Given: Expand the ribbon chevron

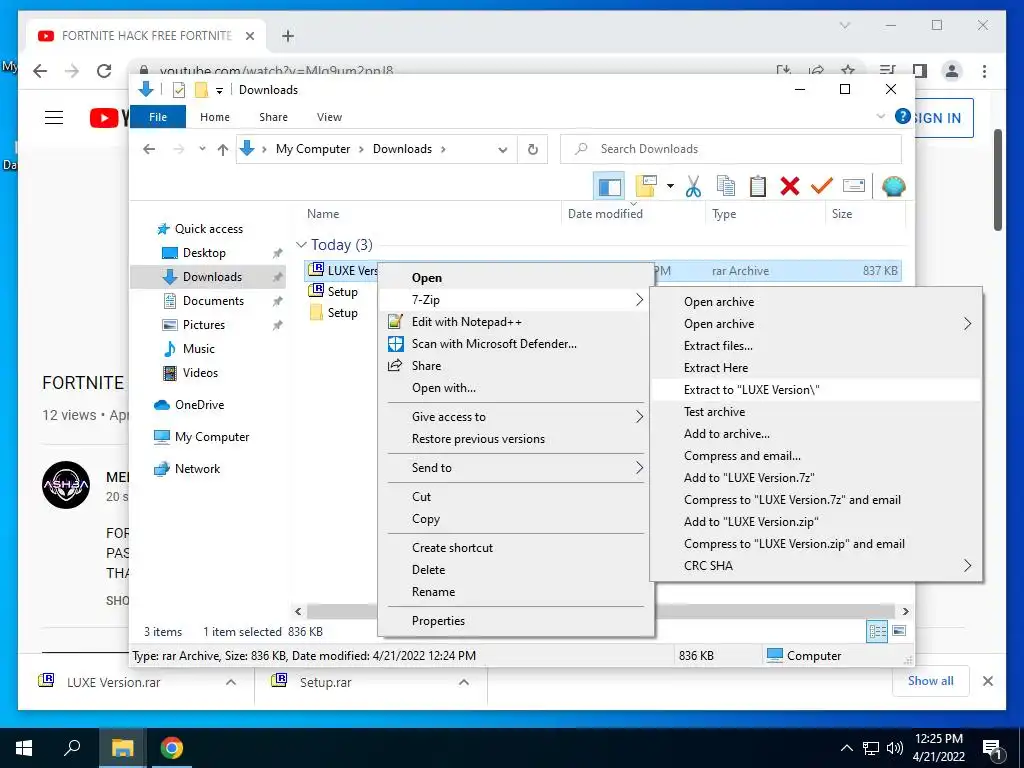Looking at the screenshot, I should pos(880,116).
